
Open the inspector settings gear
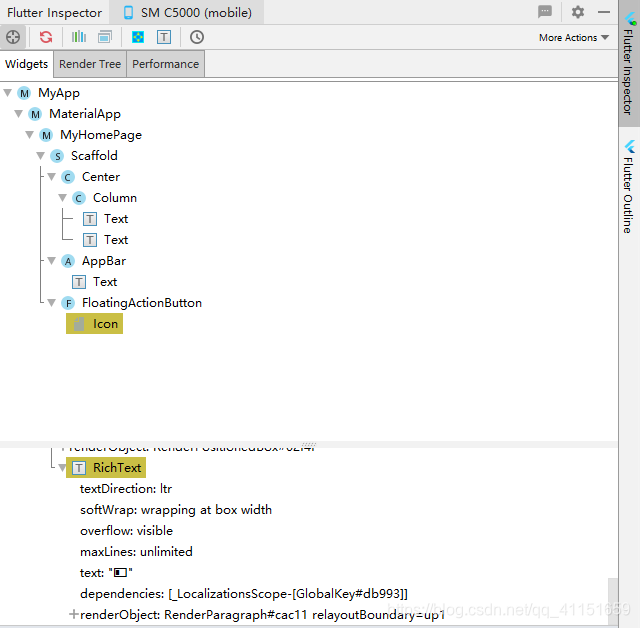tap(578, 12)
